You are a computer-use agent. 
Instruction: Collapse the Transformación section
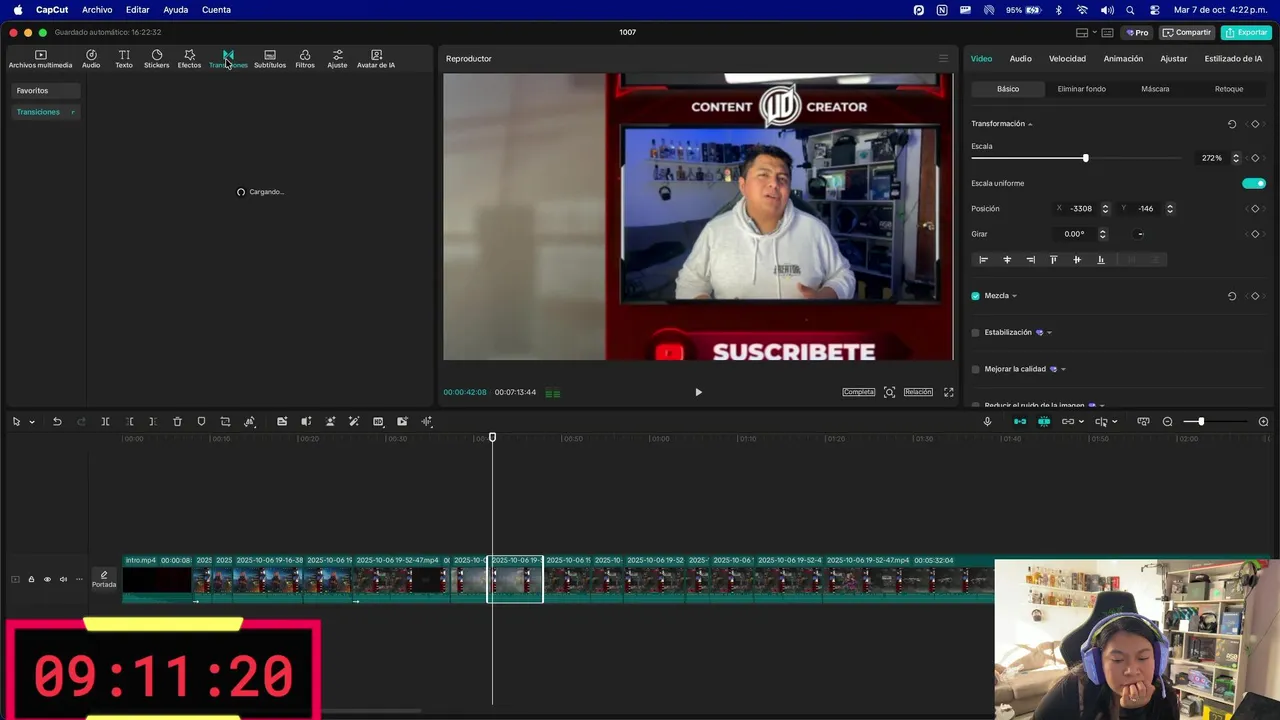point(1030,124)
